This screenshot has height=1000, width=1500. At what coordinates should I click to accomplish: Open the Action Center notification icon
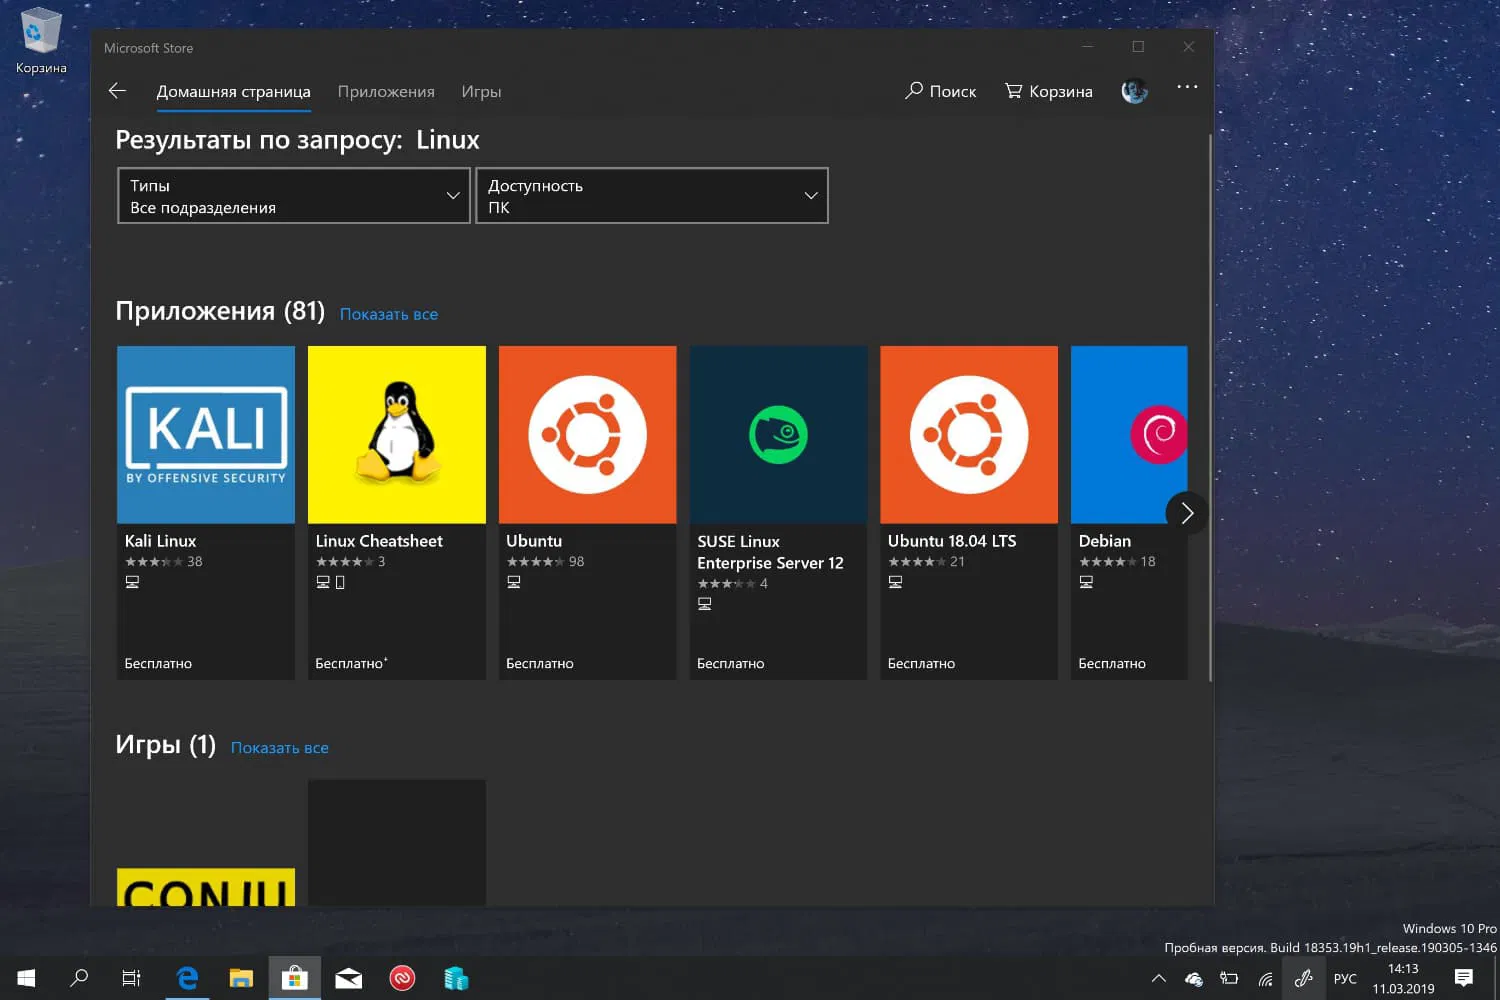click(x=1463, y=977)
